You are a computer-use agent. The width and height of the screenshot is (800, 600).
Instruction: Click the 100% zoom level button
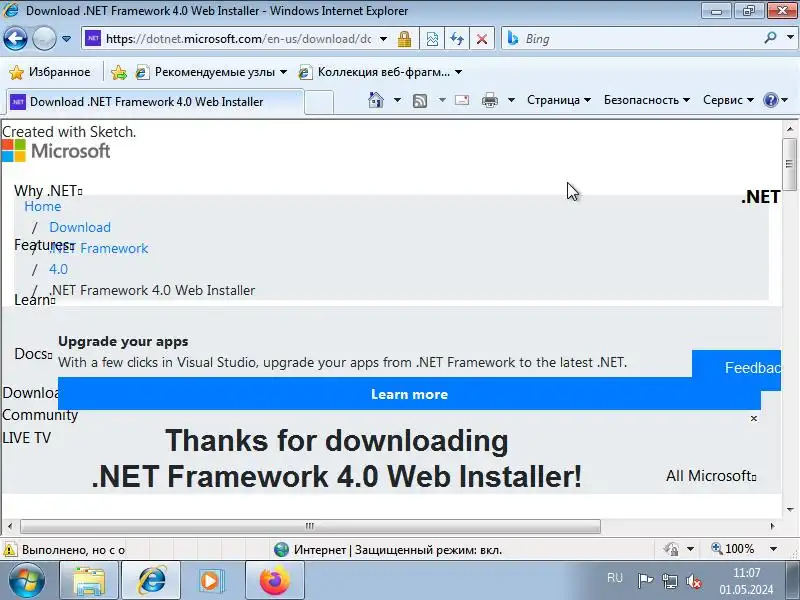point(733,549)
